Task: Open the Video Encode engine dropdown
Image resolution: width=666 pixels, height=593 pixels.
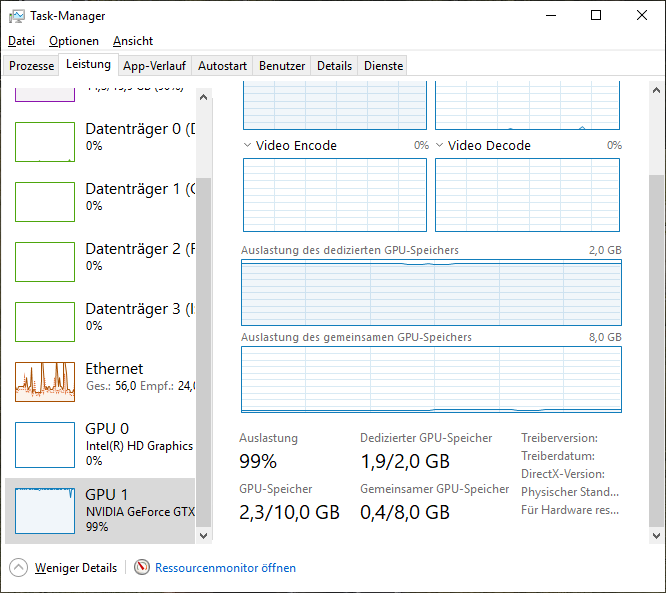Action: tap(247, 145)
